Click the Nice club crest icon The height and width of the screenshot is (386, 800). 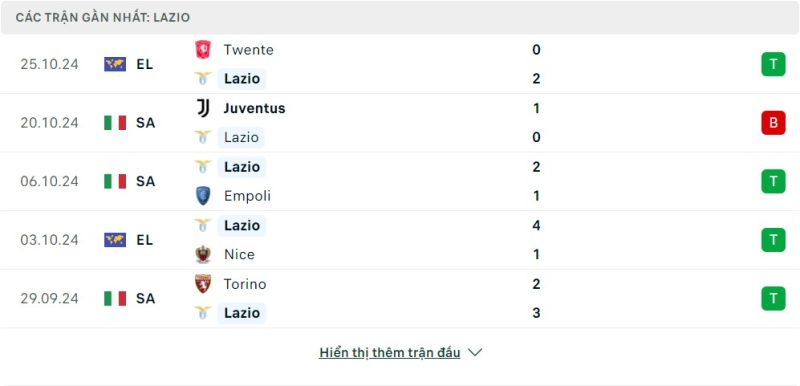pyautogui.click(x=203, y=254)
